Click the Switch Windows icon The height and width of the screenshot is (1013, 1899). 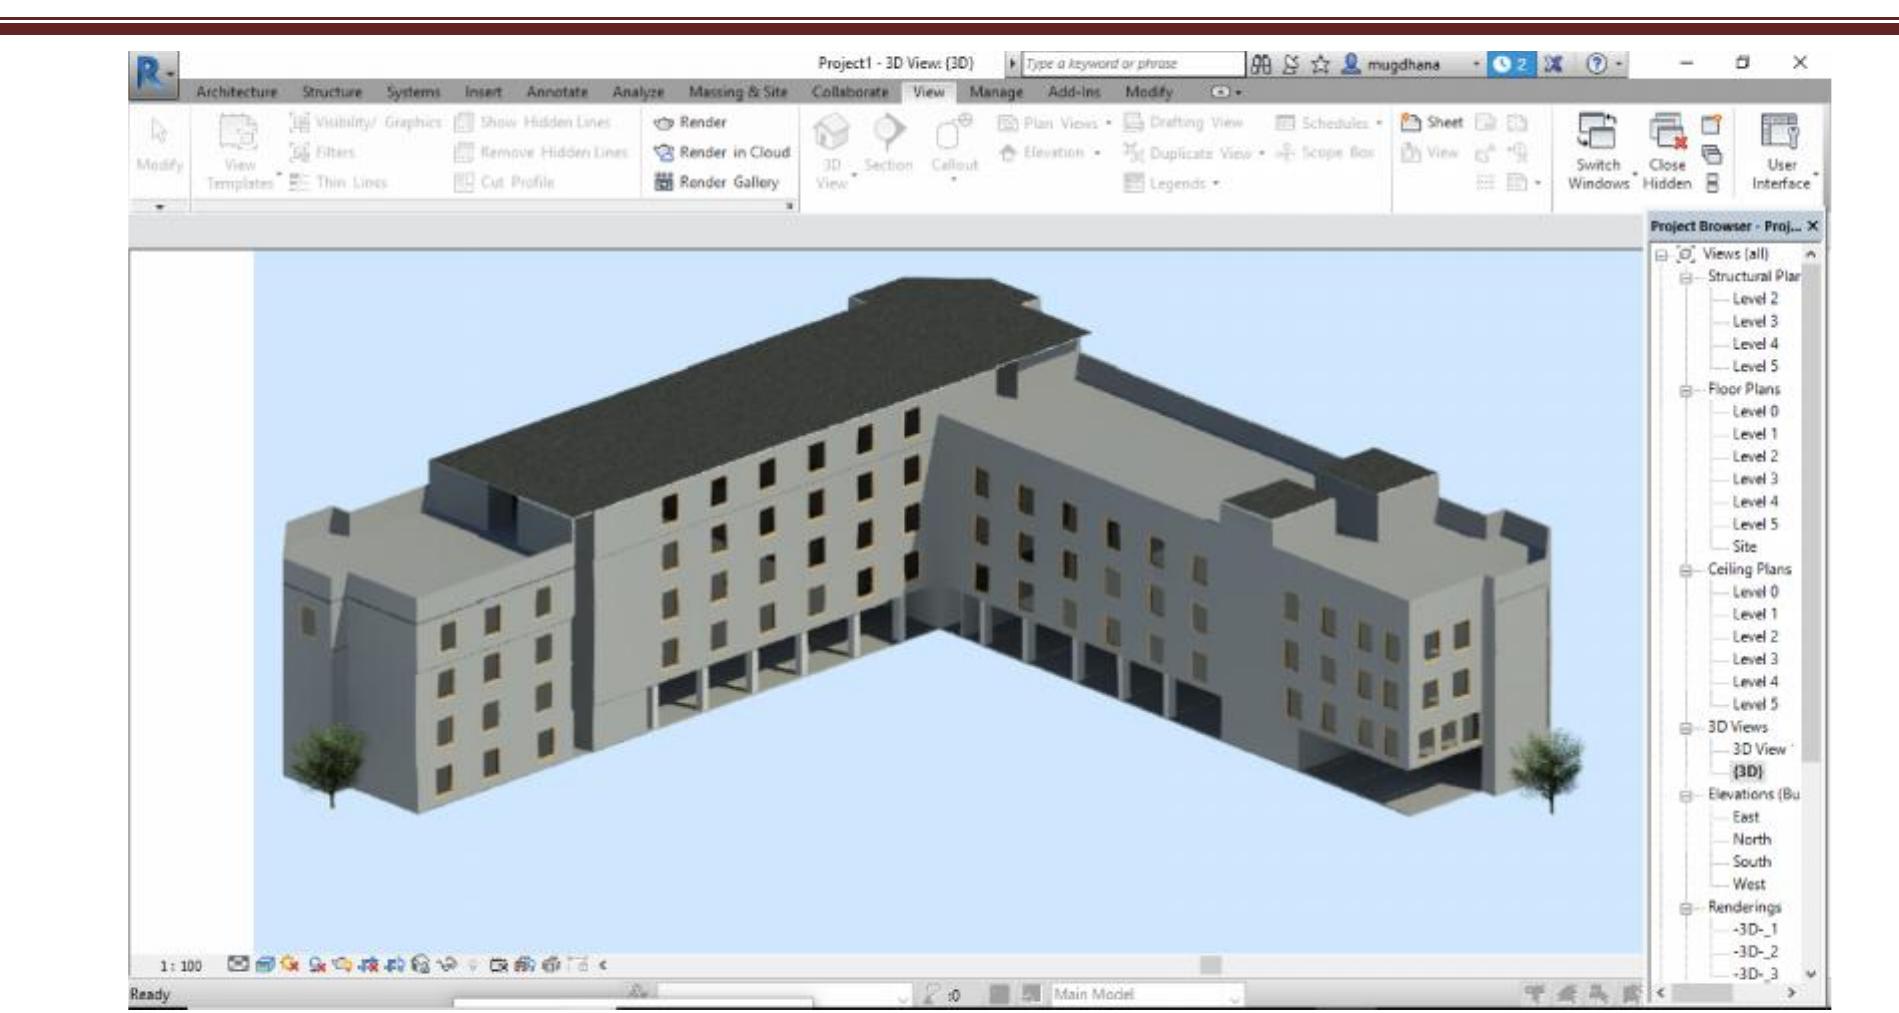coord(1596,132)
